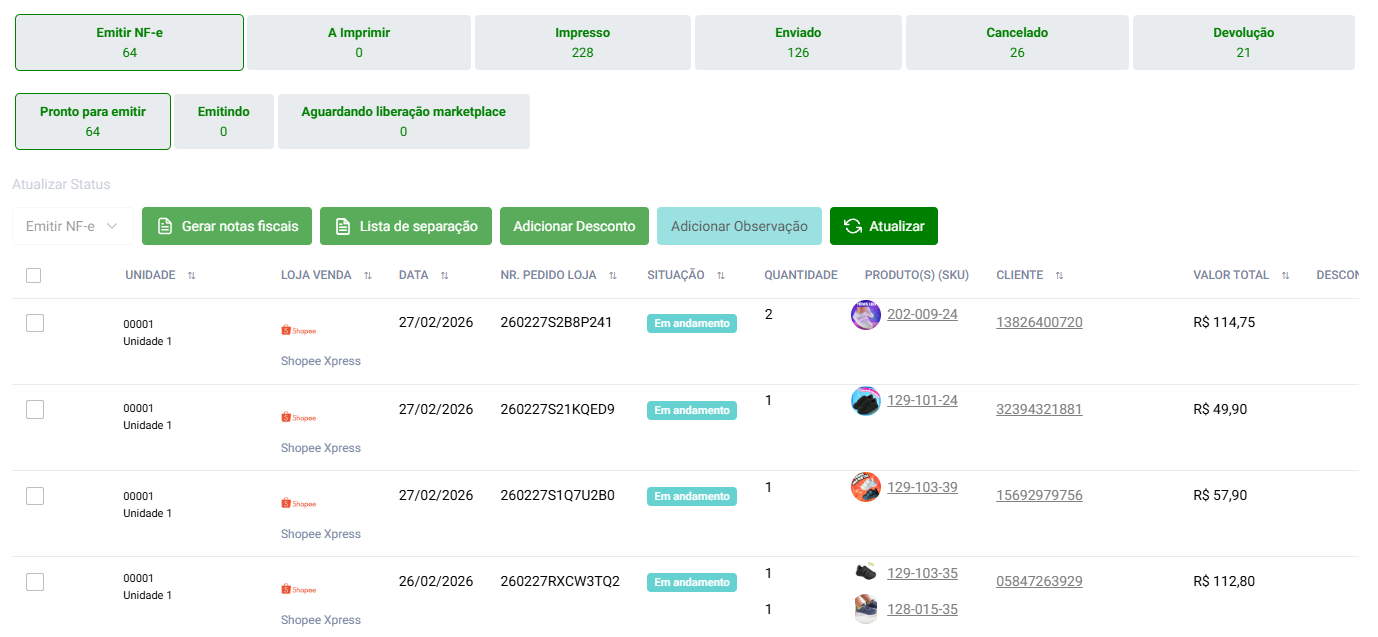1378x637 pixels.
Task: Tick checkbox for order 260227RXCW3TQ2
Action: 35,582
